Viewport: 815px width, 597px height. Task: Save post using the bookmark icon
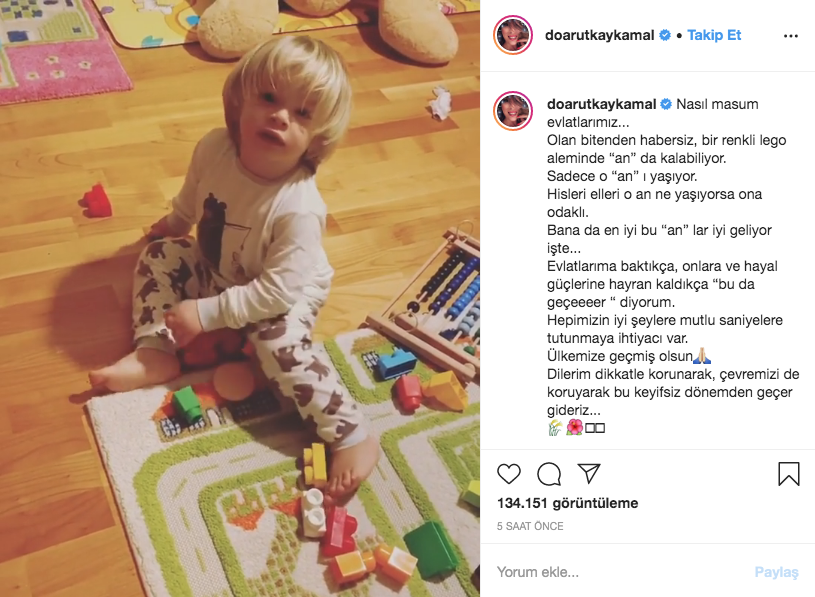pyautogui.click(x=788, y=474)
